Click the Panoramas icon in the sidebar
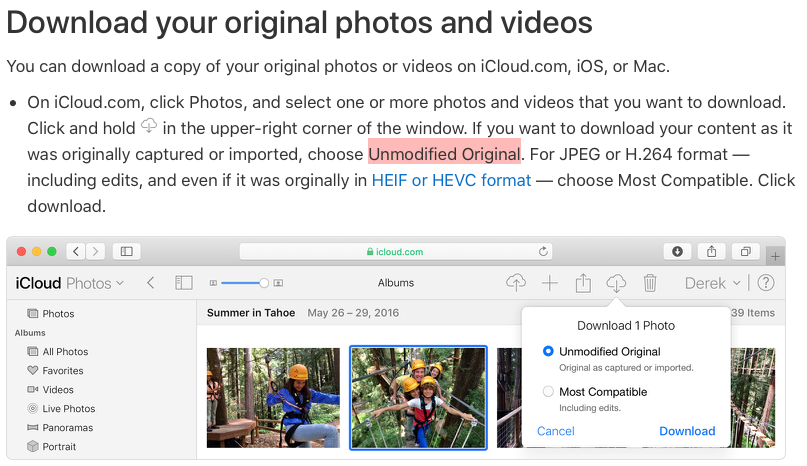 point(32,427)
